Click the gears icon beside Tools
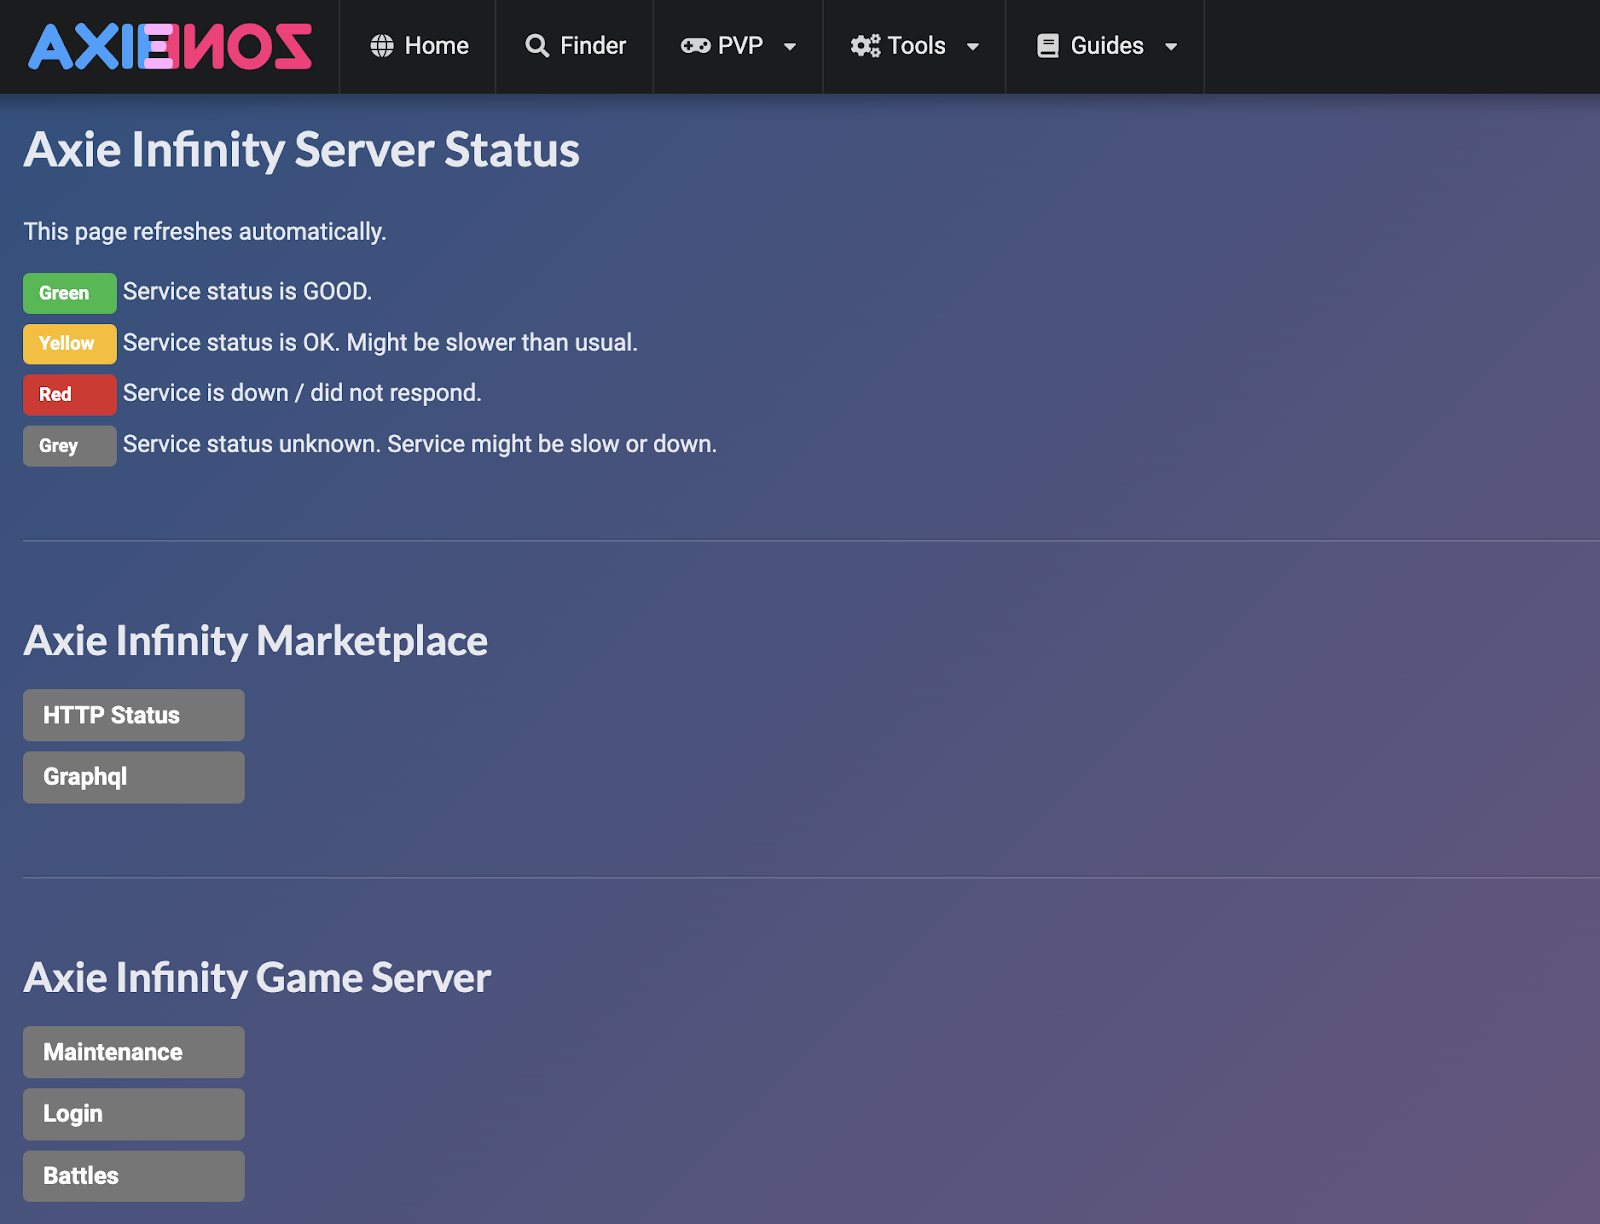Screen dimensions: 1600x1224 865,46
